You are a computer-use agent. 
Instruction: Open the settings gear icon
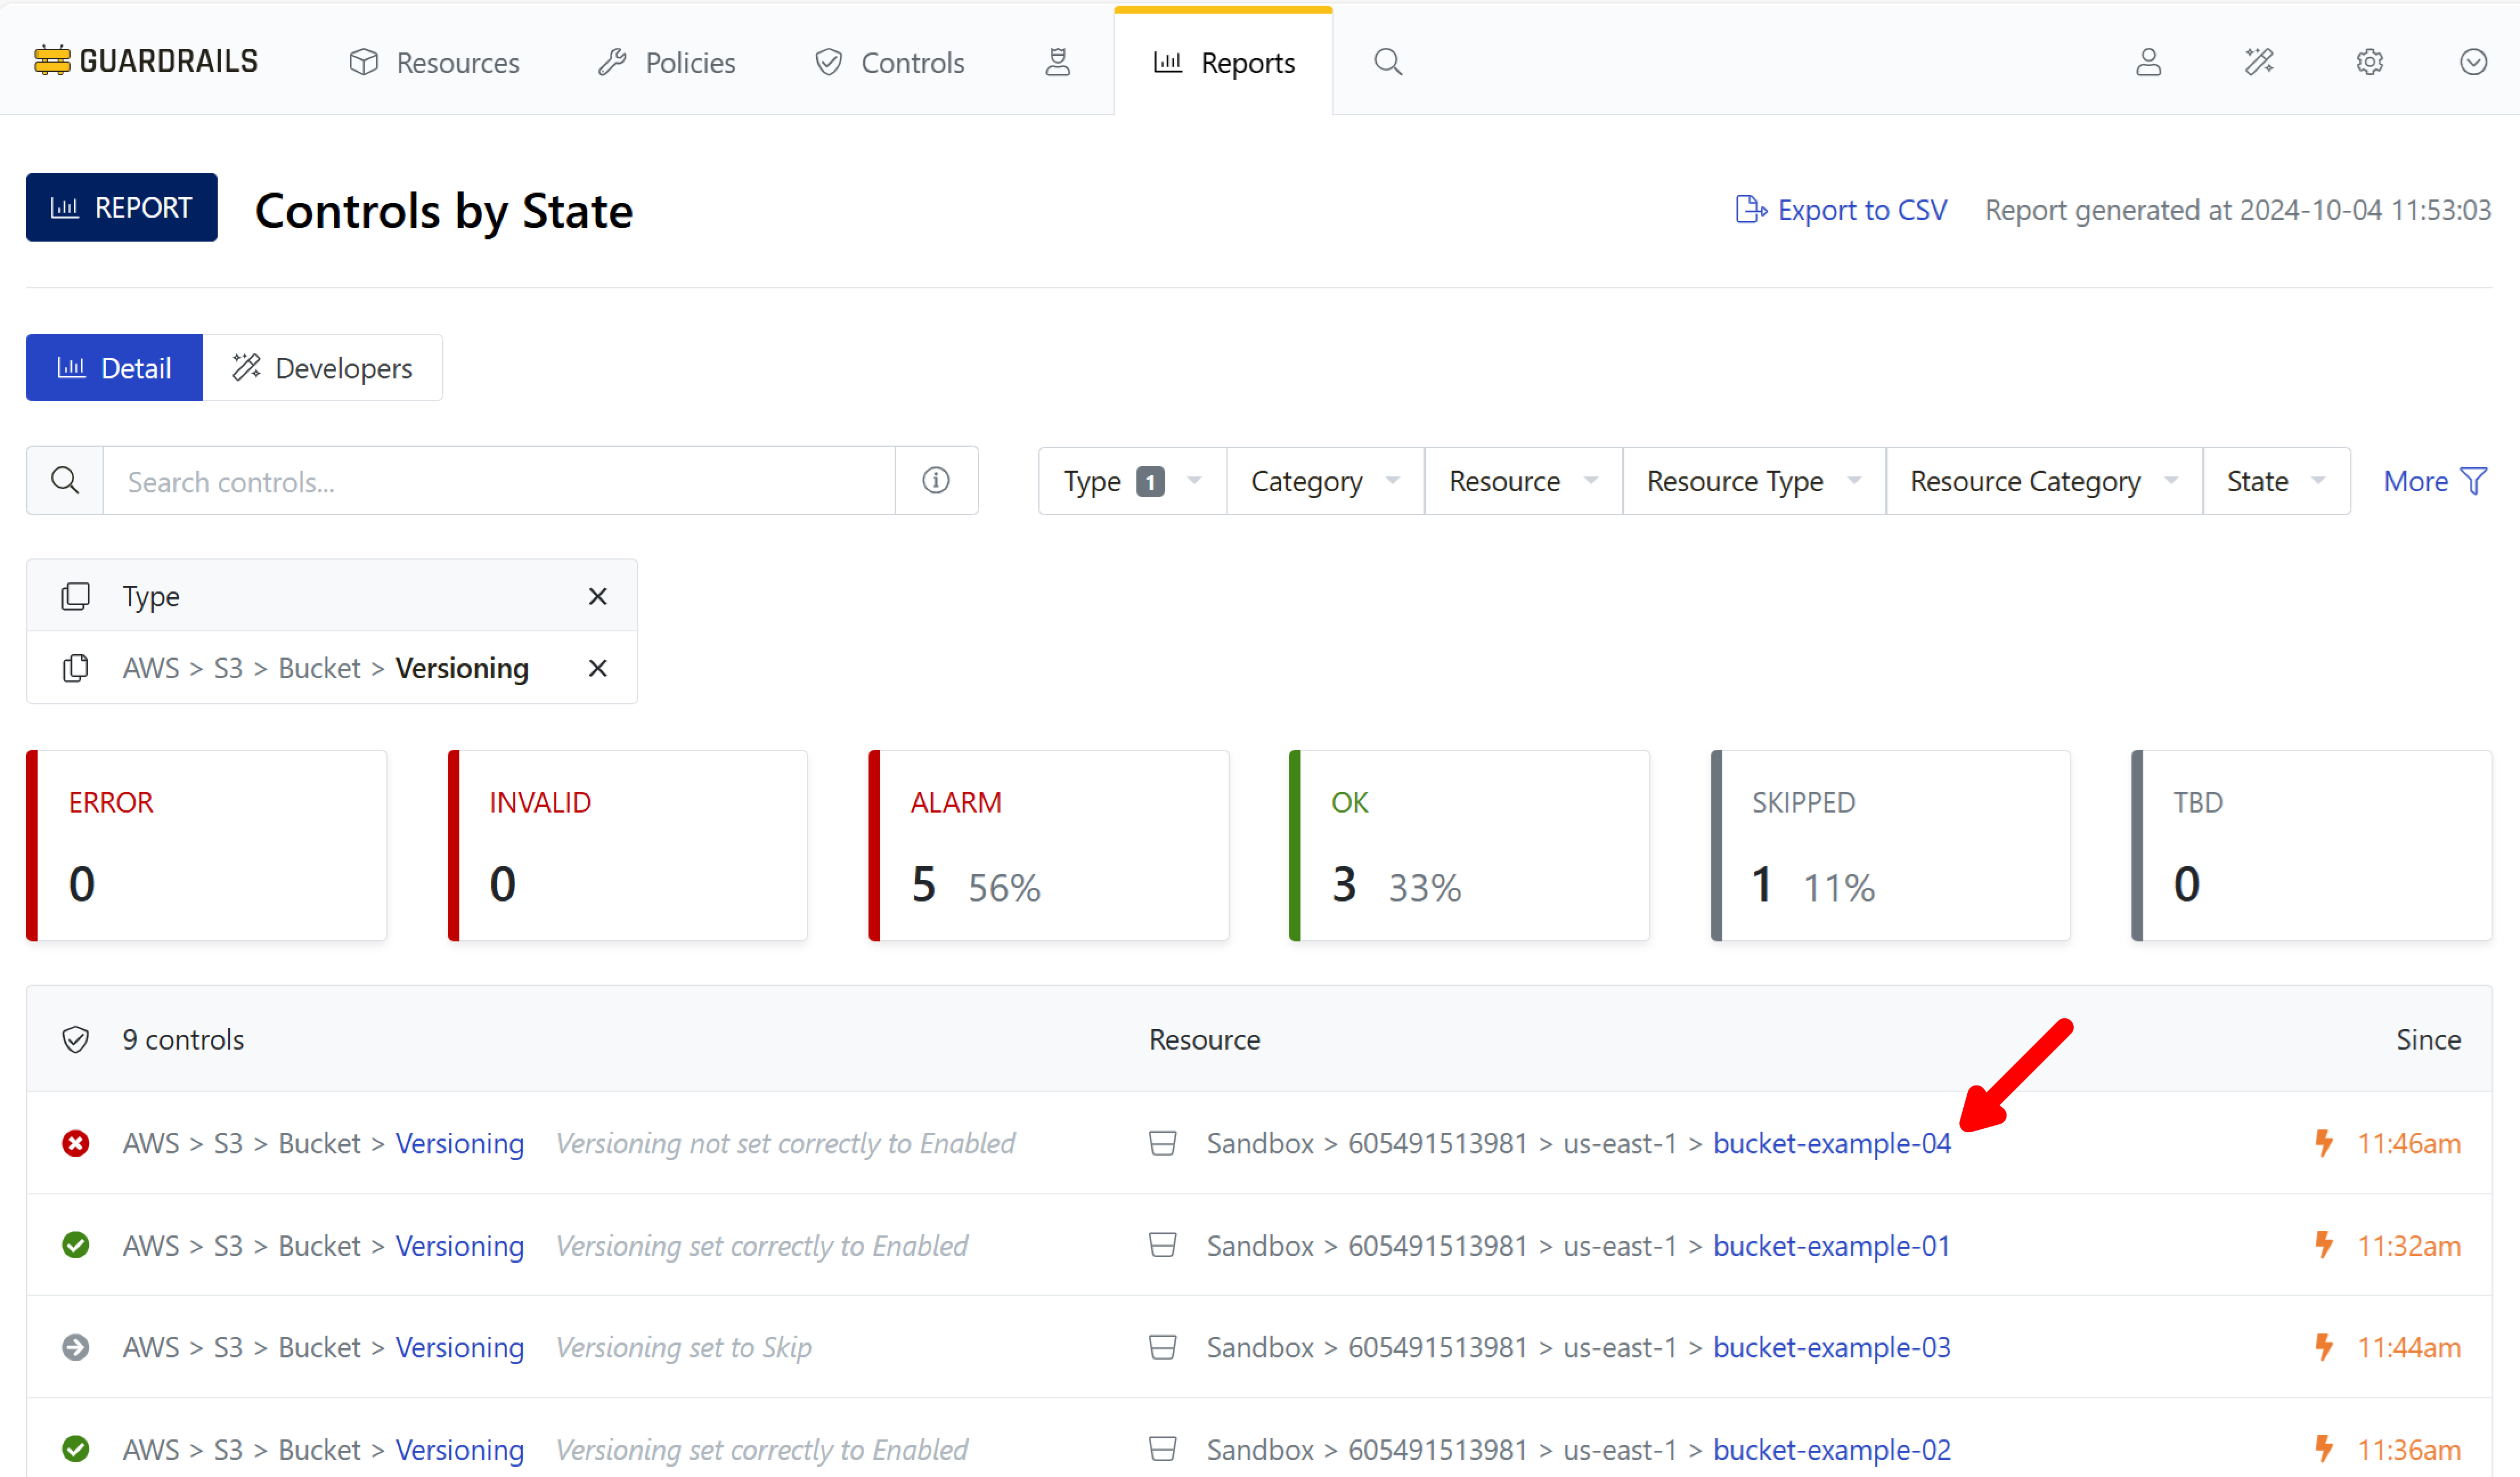2369,62
